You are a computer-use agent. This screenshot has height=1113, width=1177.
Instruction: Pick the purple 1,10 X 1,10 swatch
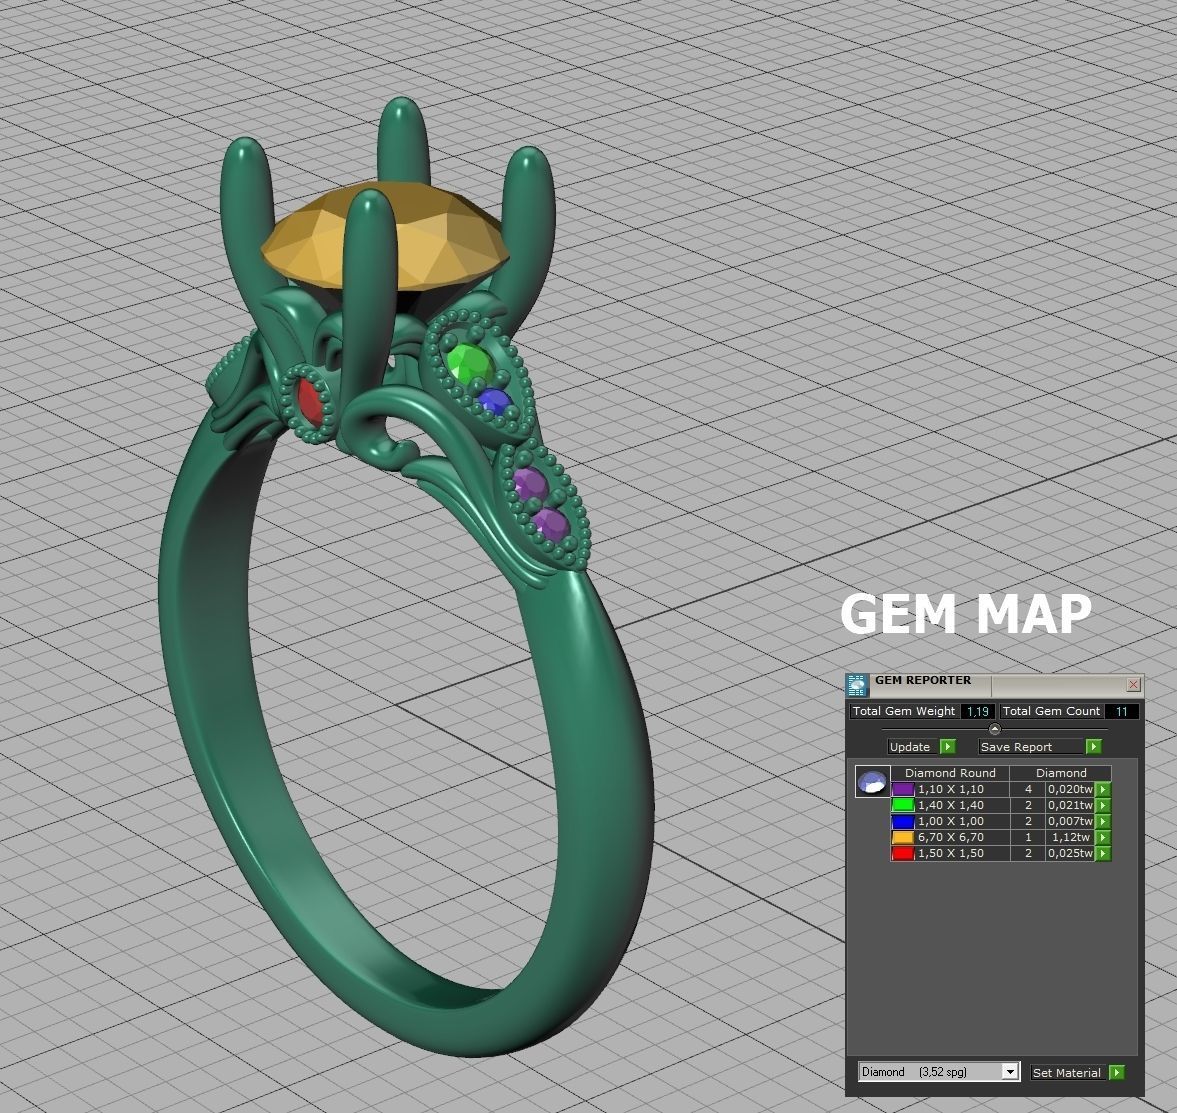(x=903, y=790)
